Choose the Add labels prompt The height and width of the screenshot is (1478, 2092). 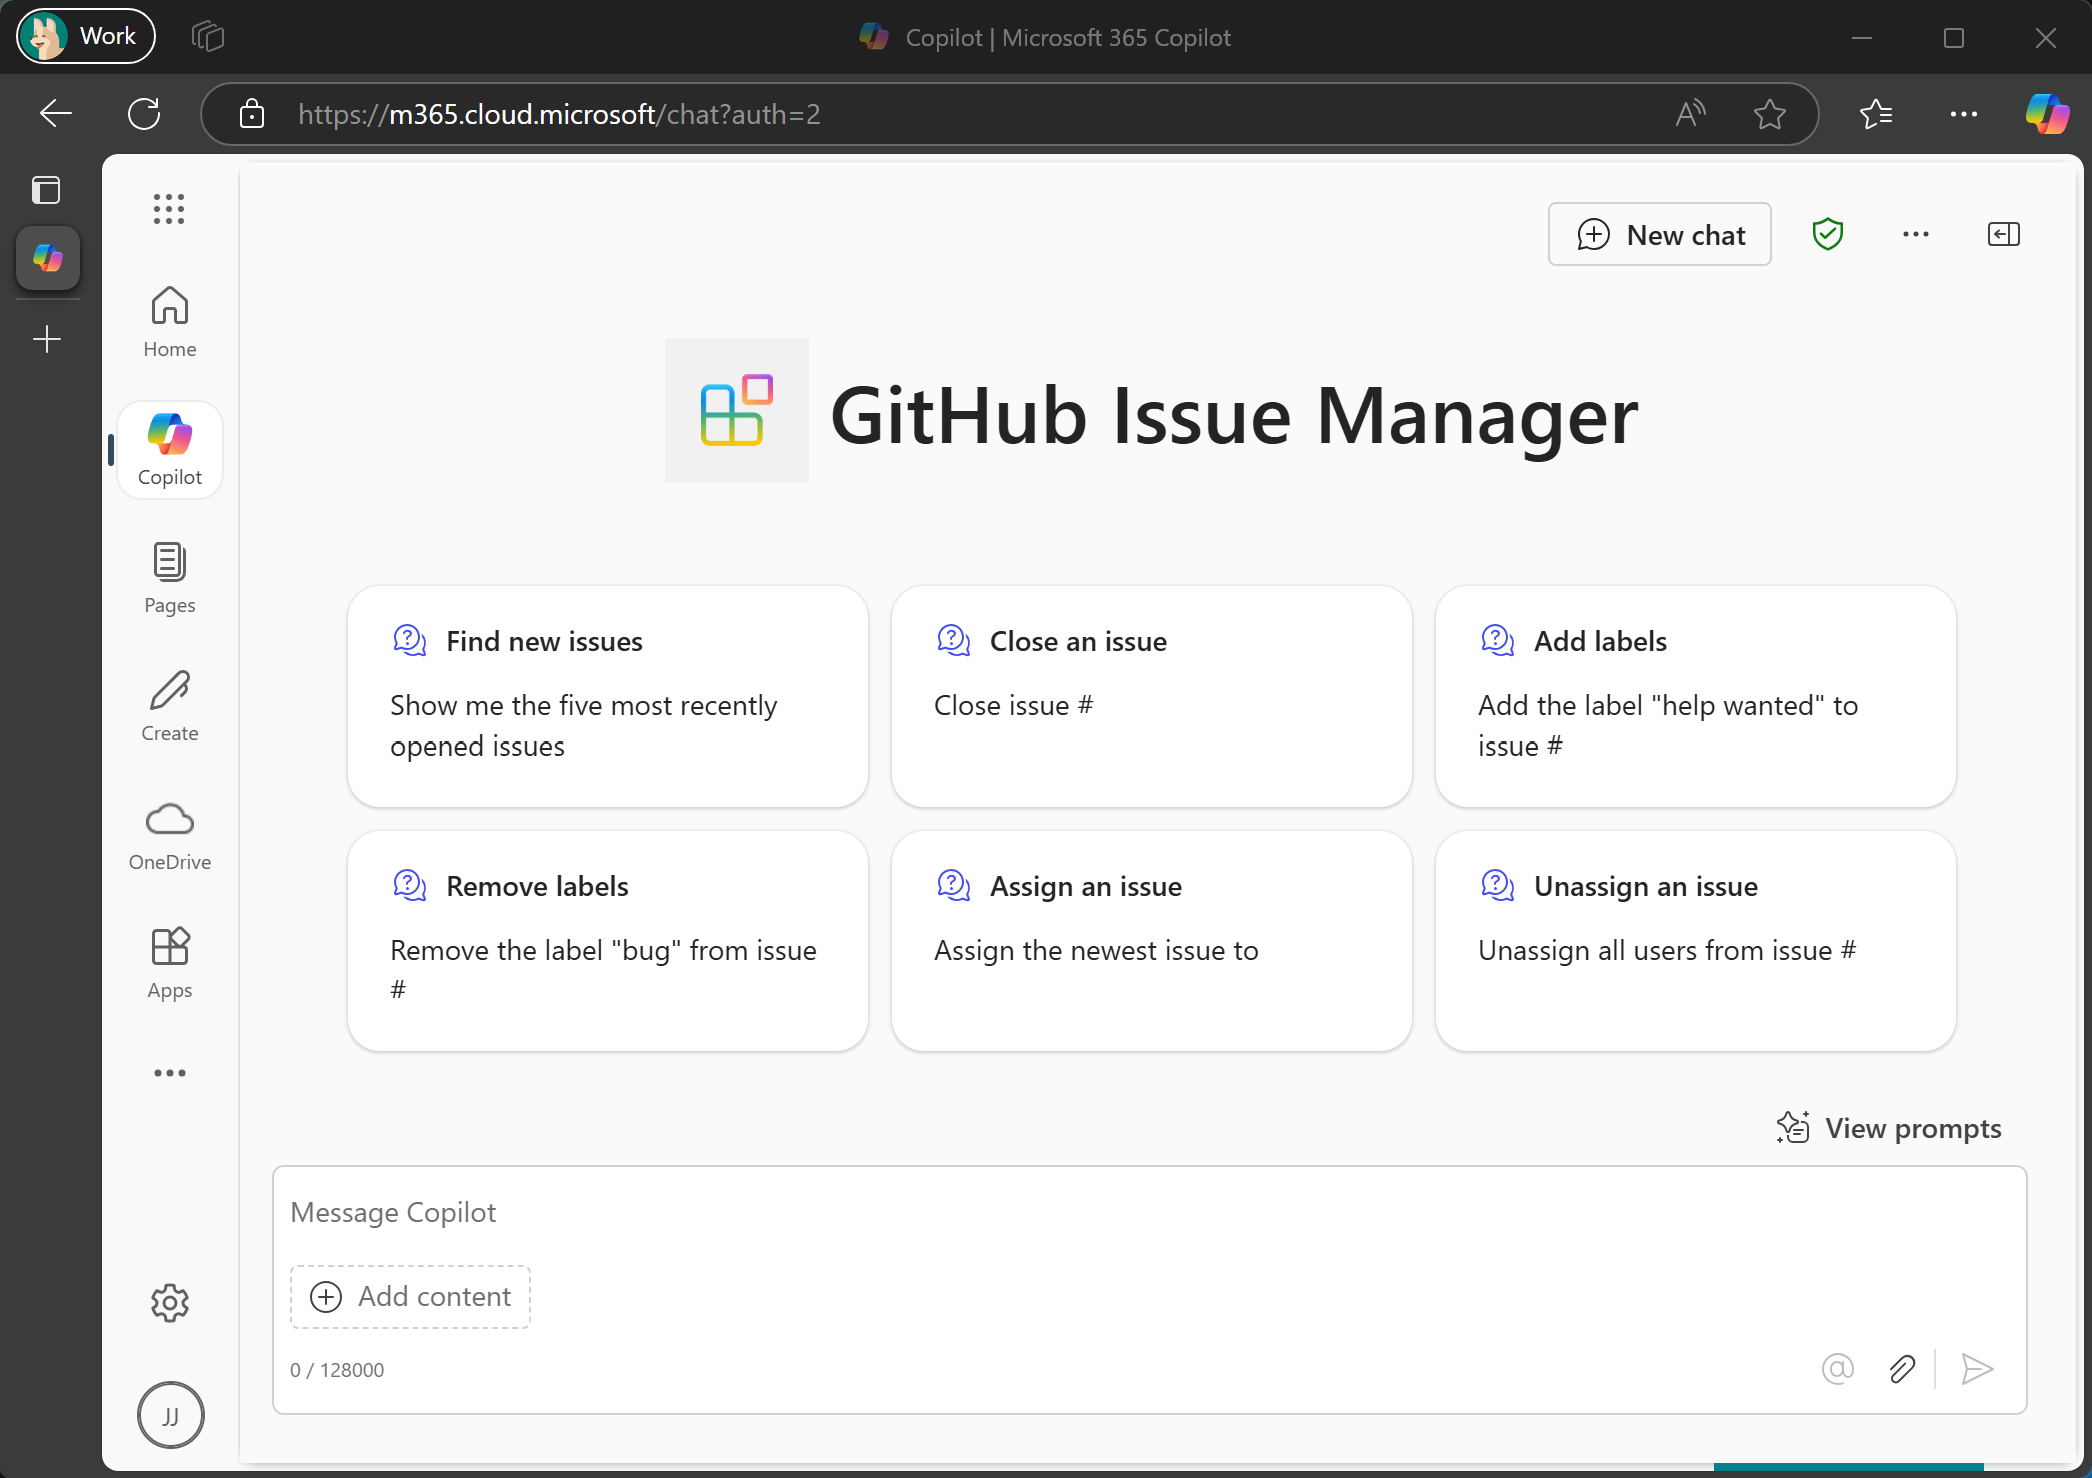click(x=1696, y=696)
